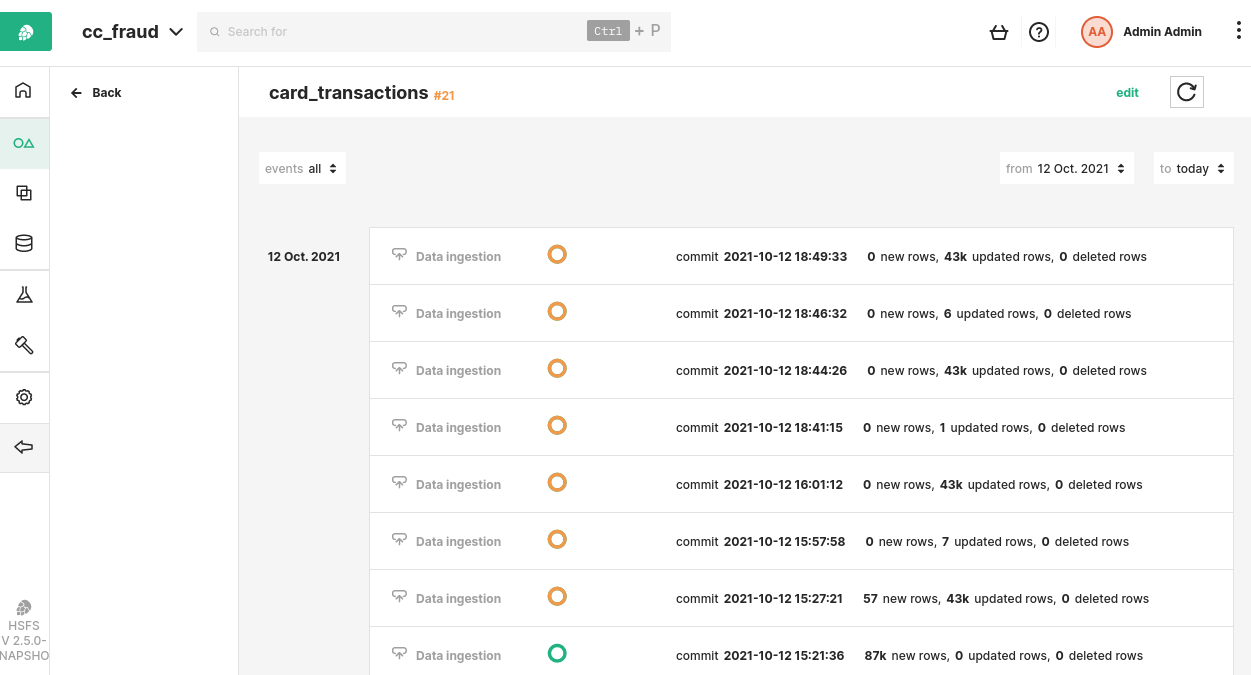1251x675 pixels.
Task: Open the marketplace basket icon in top bar
Action: (x=999, y=31)
